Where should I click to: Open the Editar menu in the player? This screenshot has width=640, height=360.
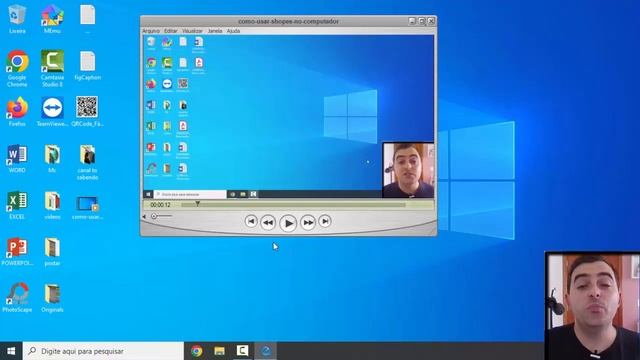click(171, 31)
